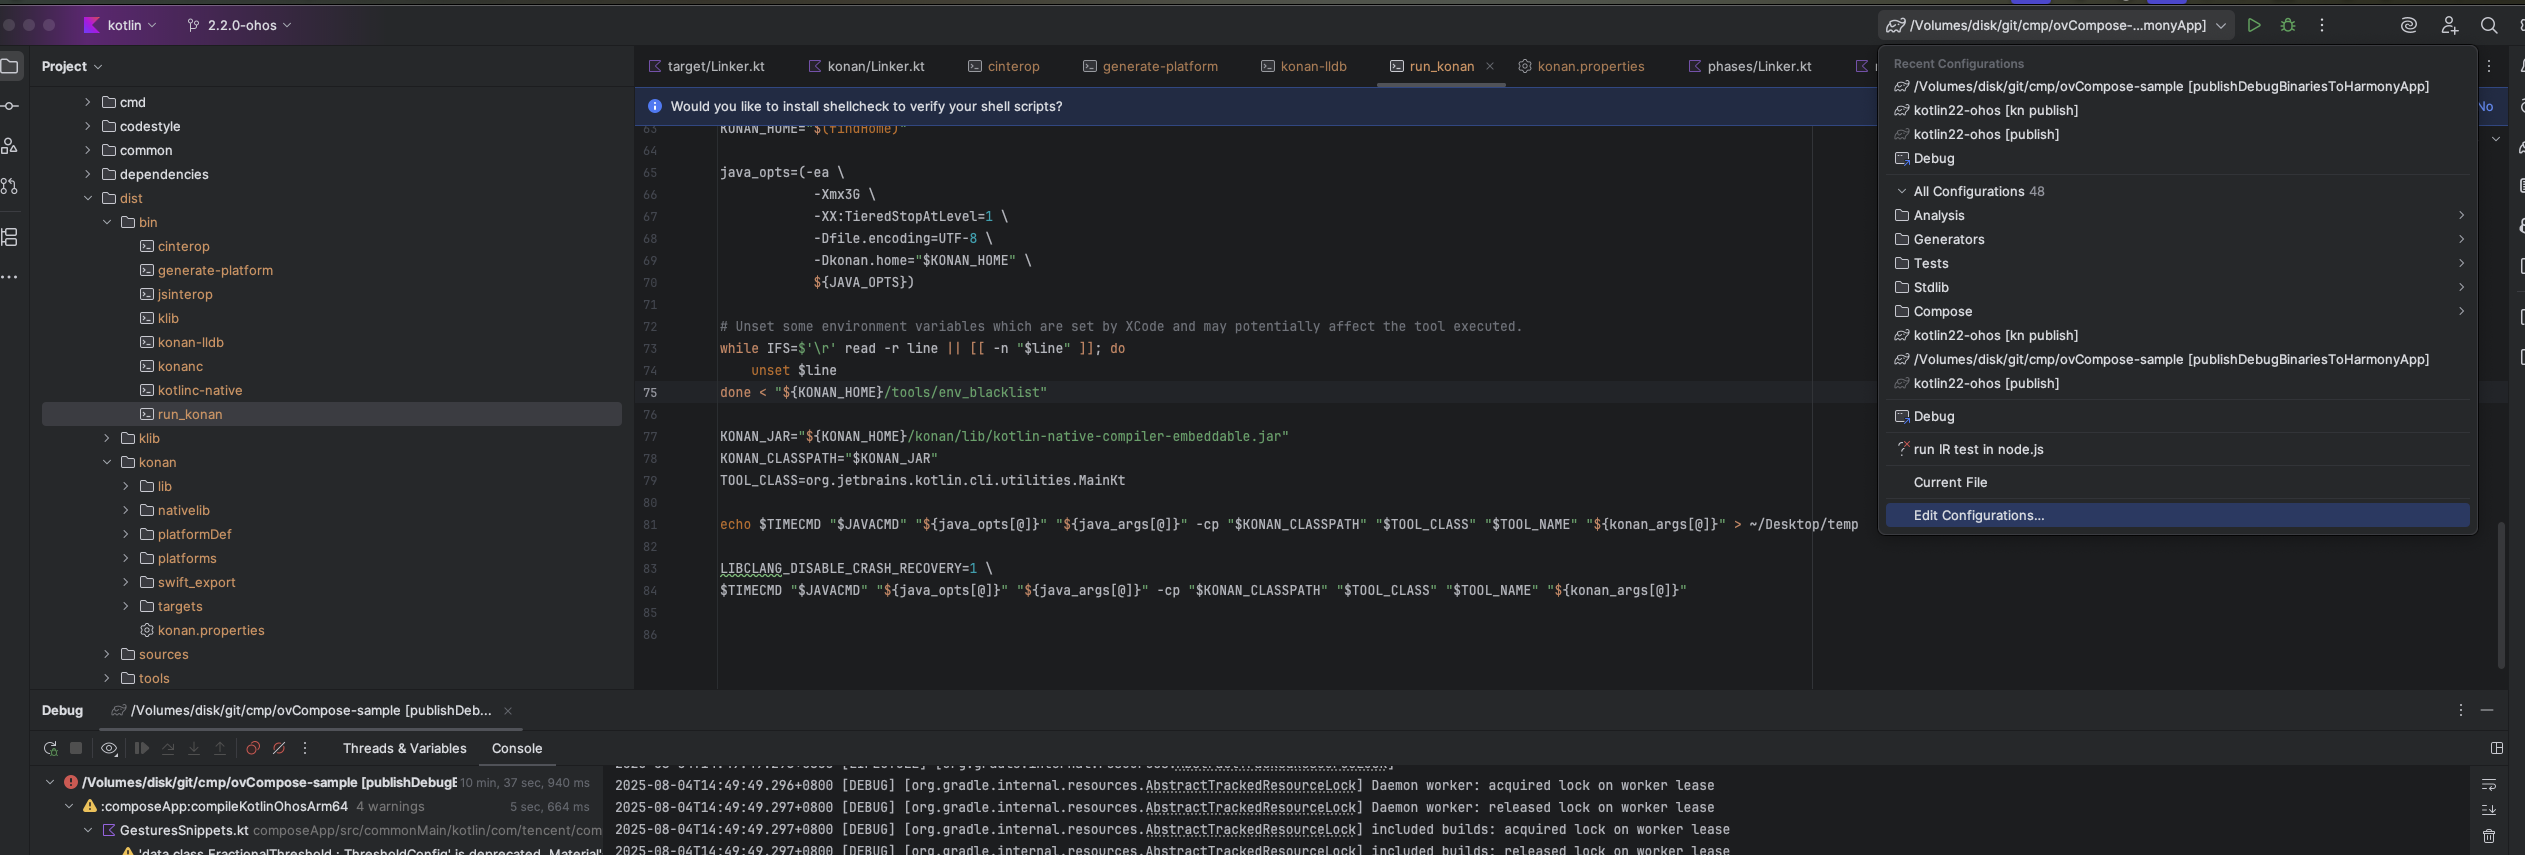
Task: Open Threads & Variables debug tab
Action: [x=404, y=748]
